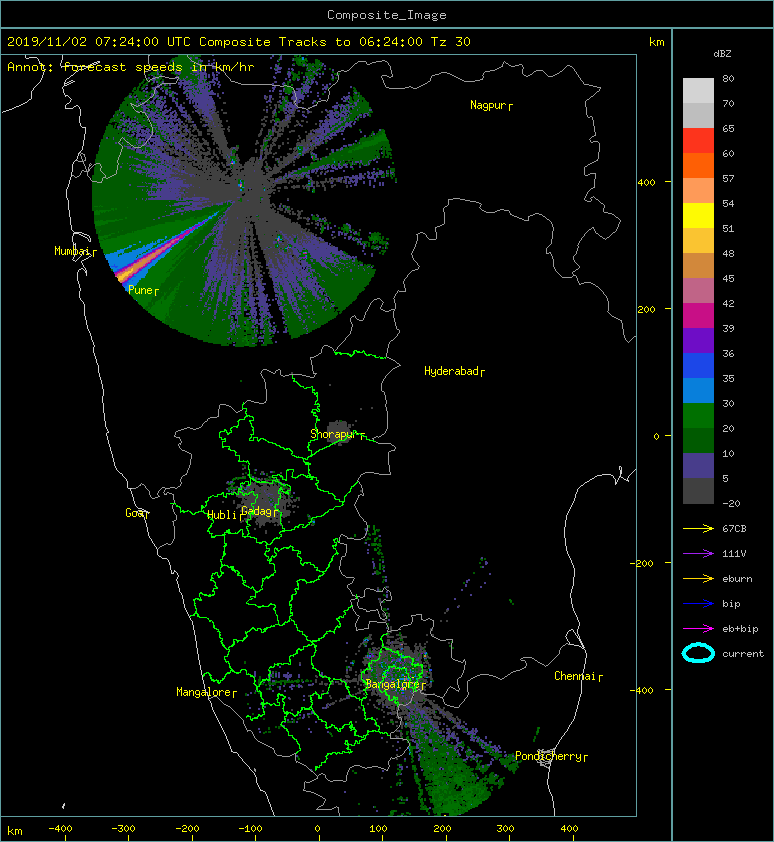Select the light blue swatch between 35 and 30
774x842 pixels.
698,391
